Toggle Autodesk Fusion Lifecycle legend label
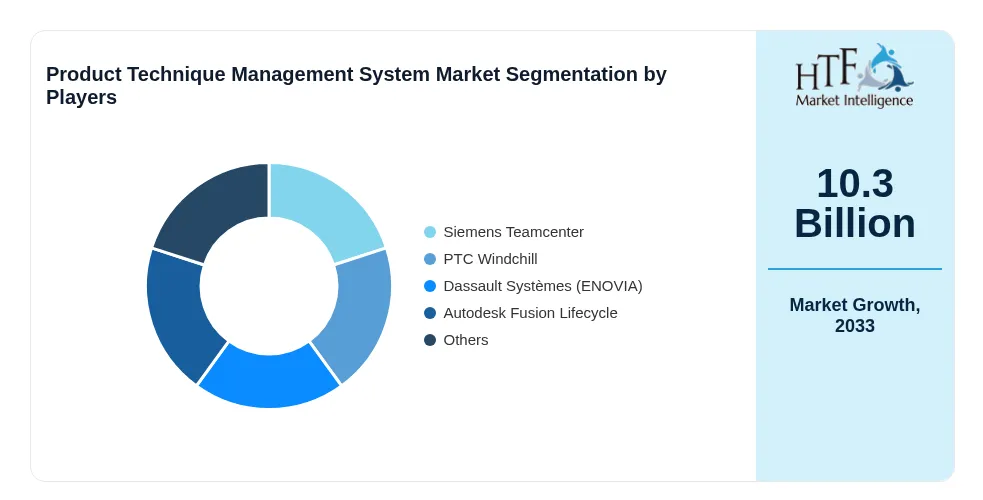Screen dimensions: 983x500 click(x=530, y=313)
